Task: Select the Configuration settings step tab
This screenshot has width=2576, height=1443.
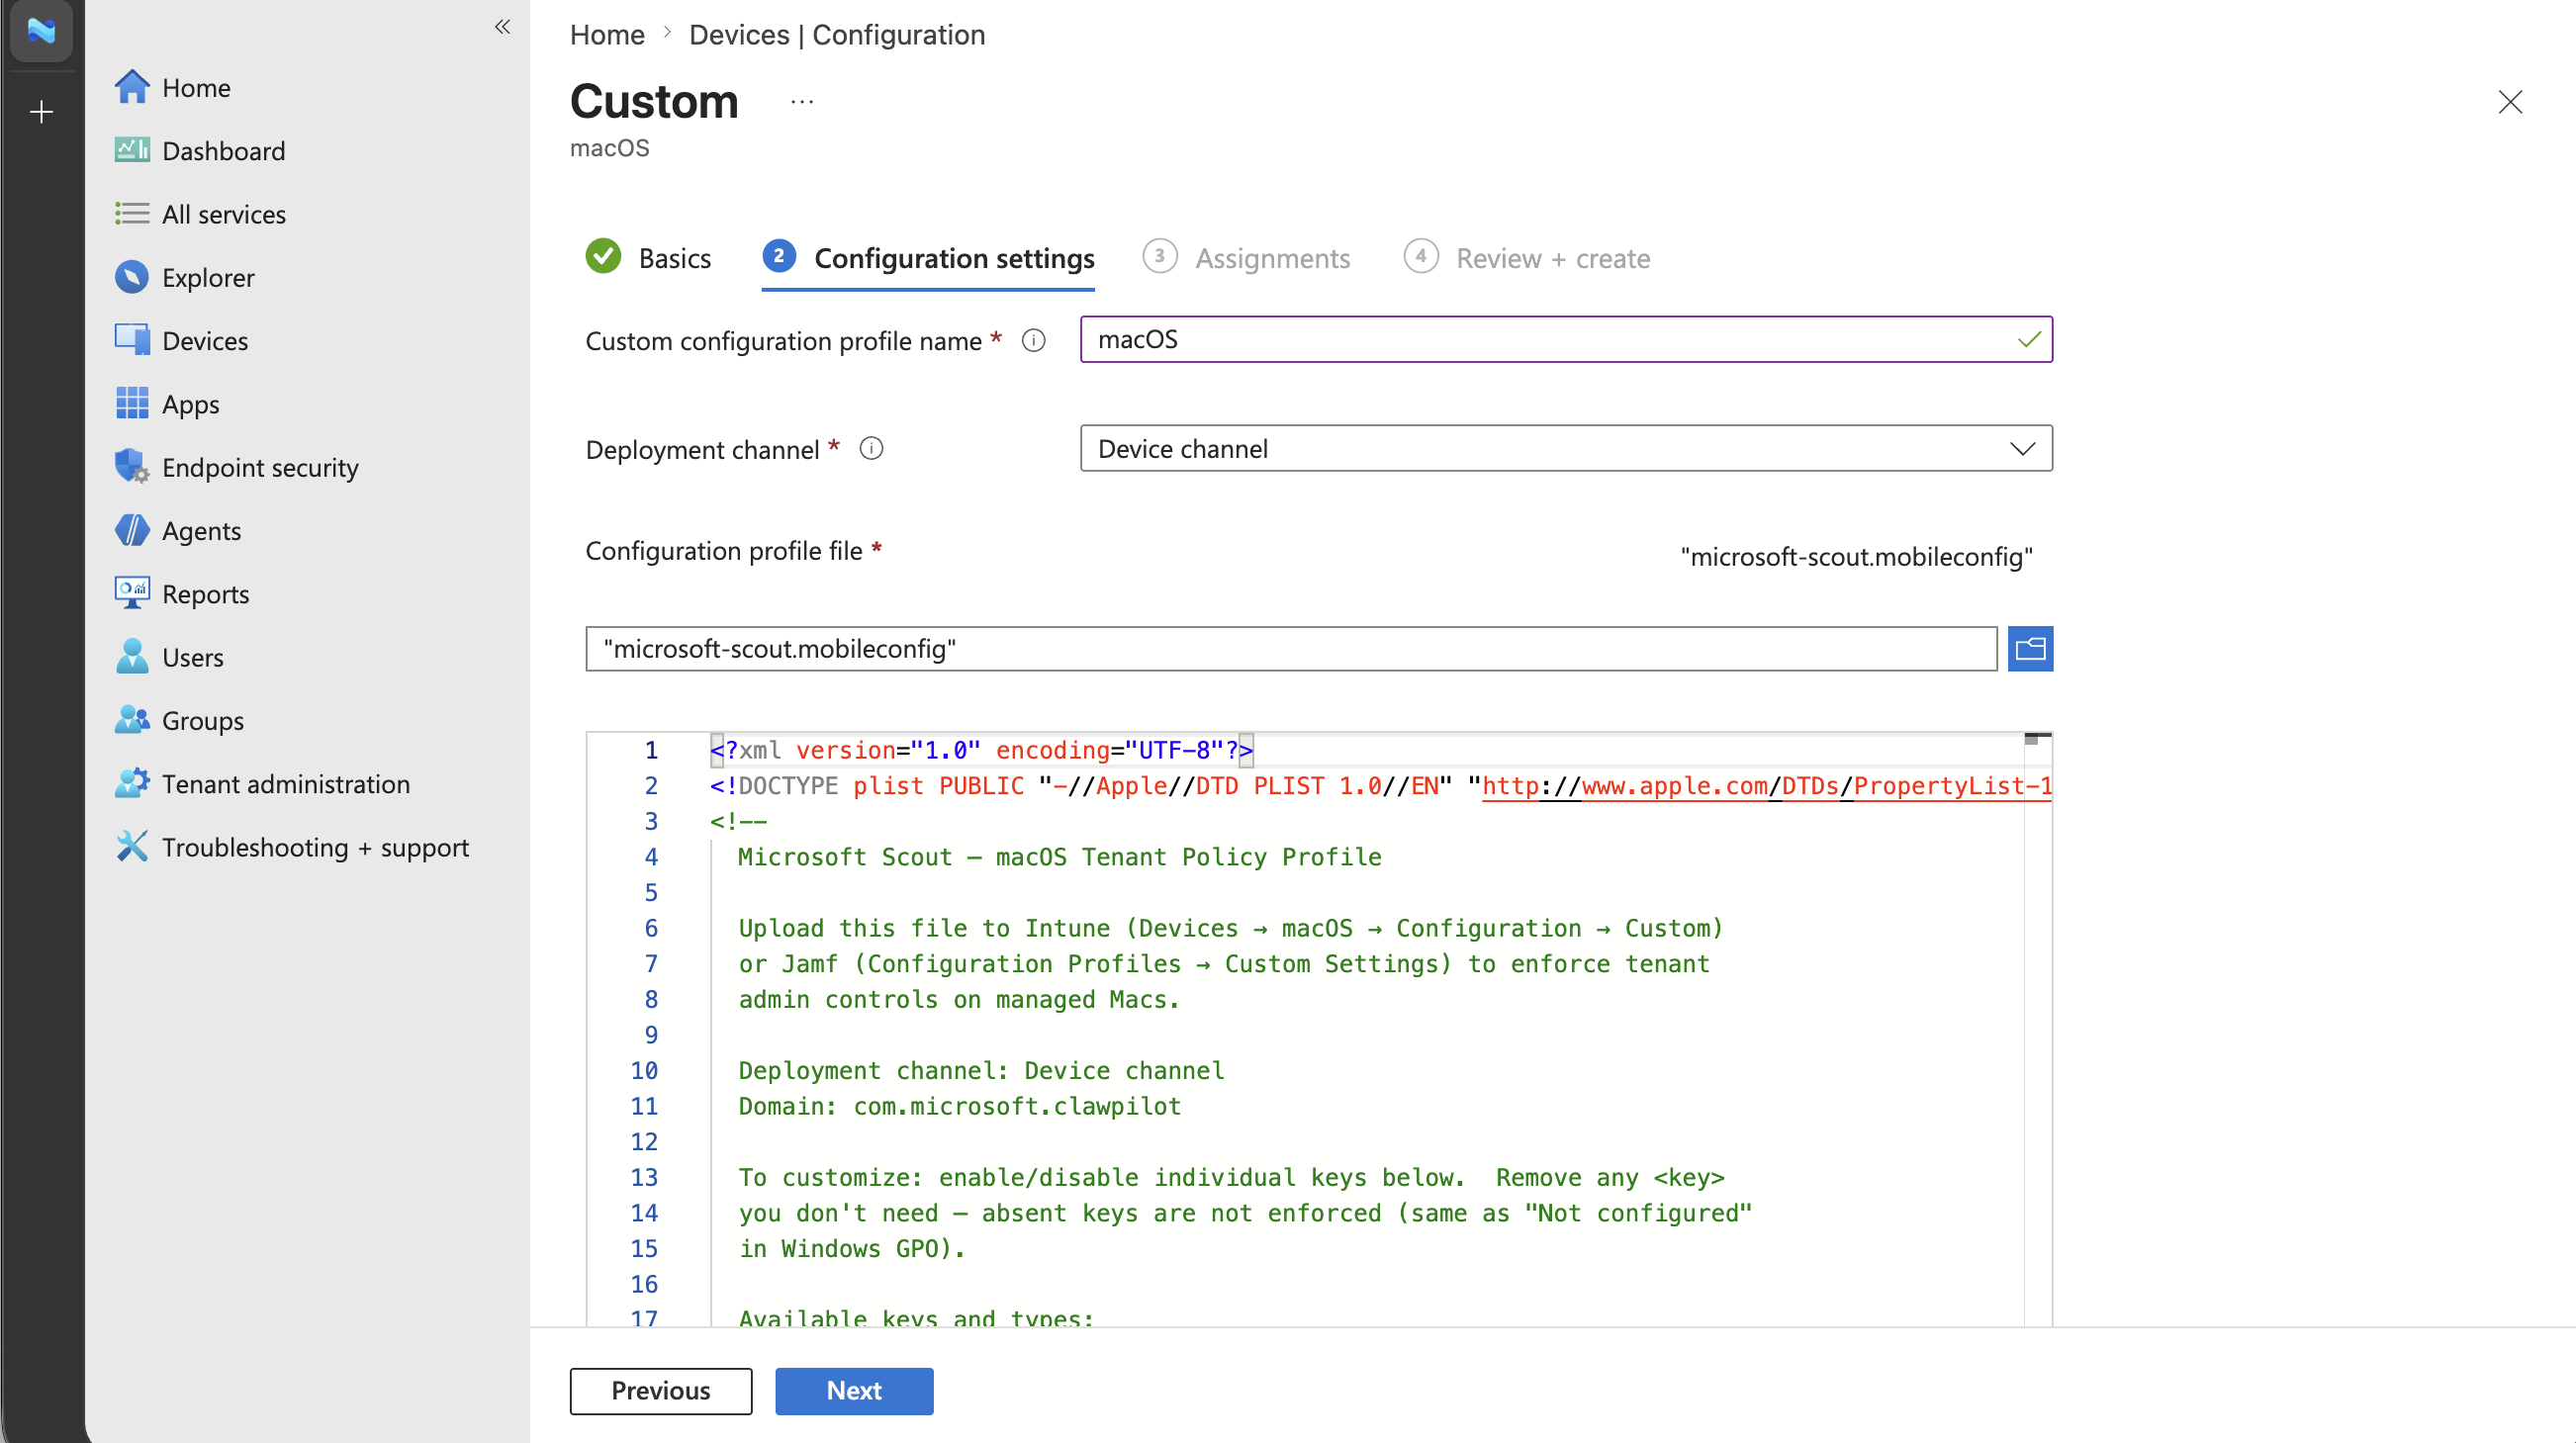Action: 928,258
